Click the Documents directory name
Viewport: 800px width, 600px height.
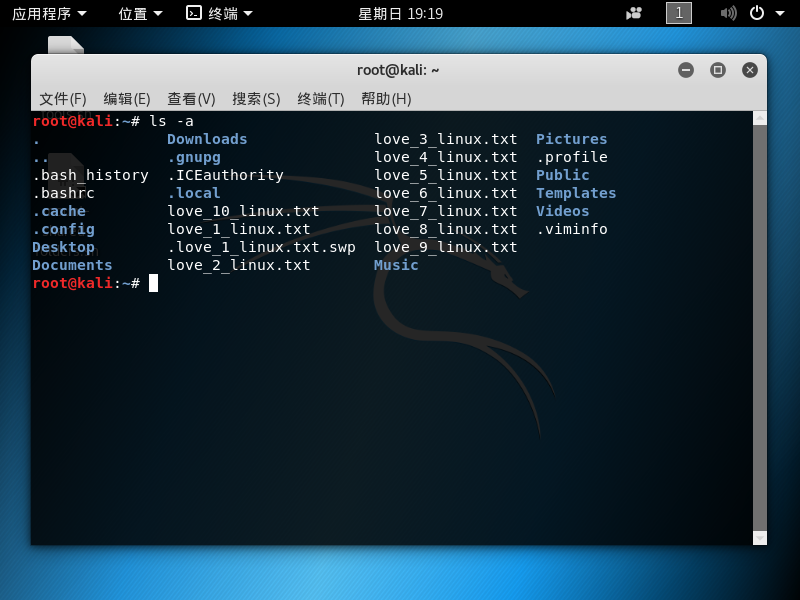[72, 265]
